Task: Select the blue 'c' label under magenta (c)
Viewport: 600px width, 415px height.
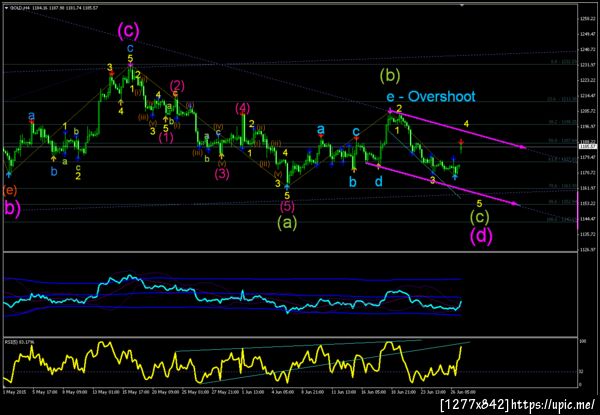Action: pyautogui.click(x=130, y=49)
